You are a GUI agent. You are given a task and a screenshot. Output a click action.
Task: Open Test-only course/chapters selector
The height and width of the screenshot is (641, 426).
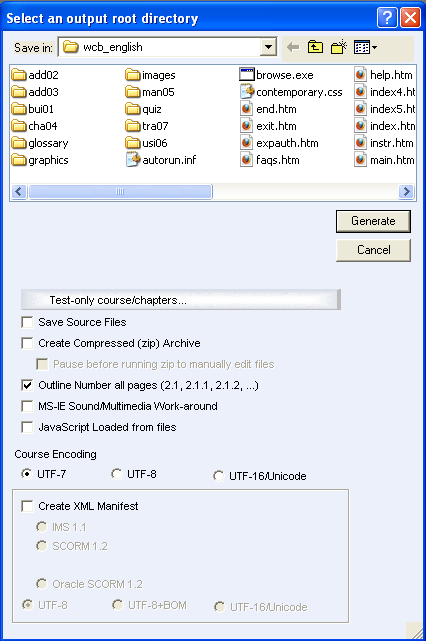pos(181,300)
